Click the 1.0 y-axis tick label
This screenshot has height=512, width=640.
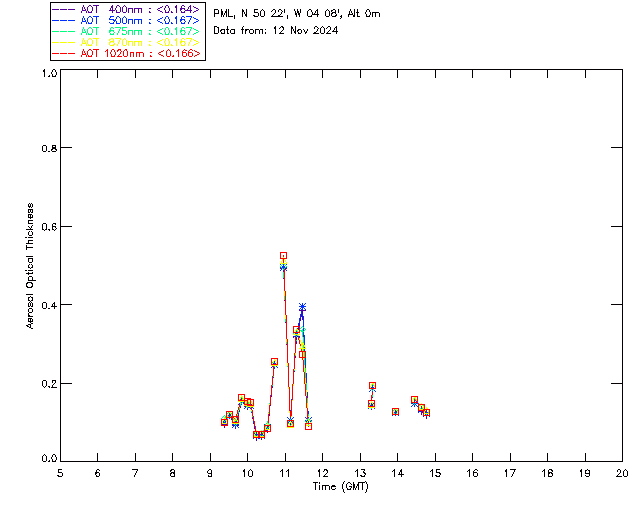pos(49,73)
